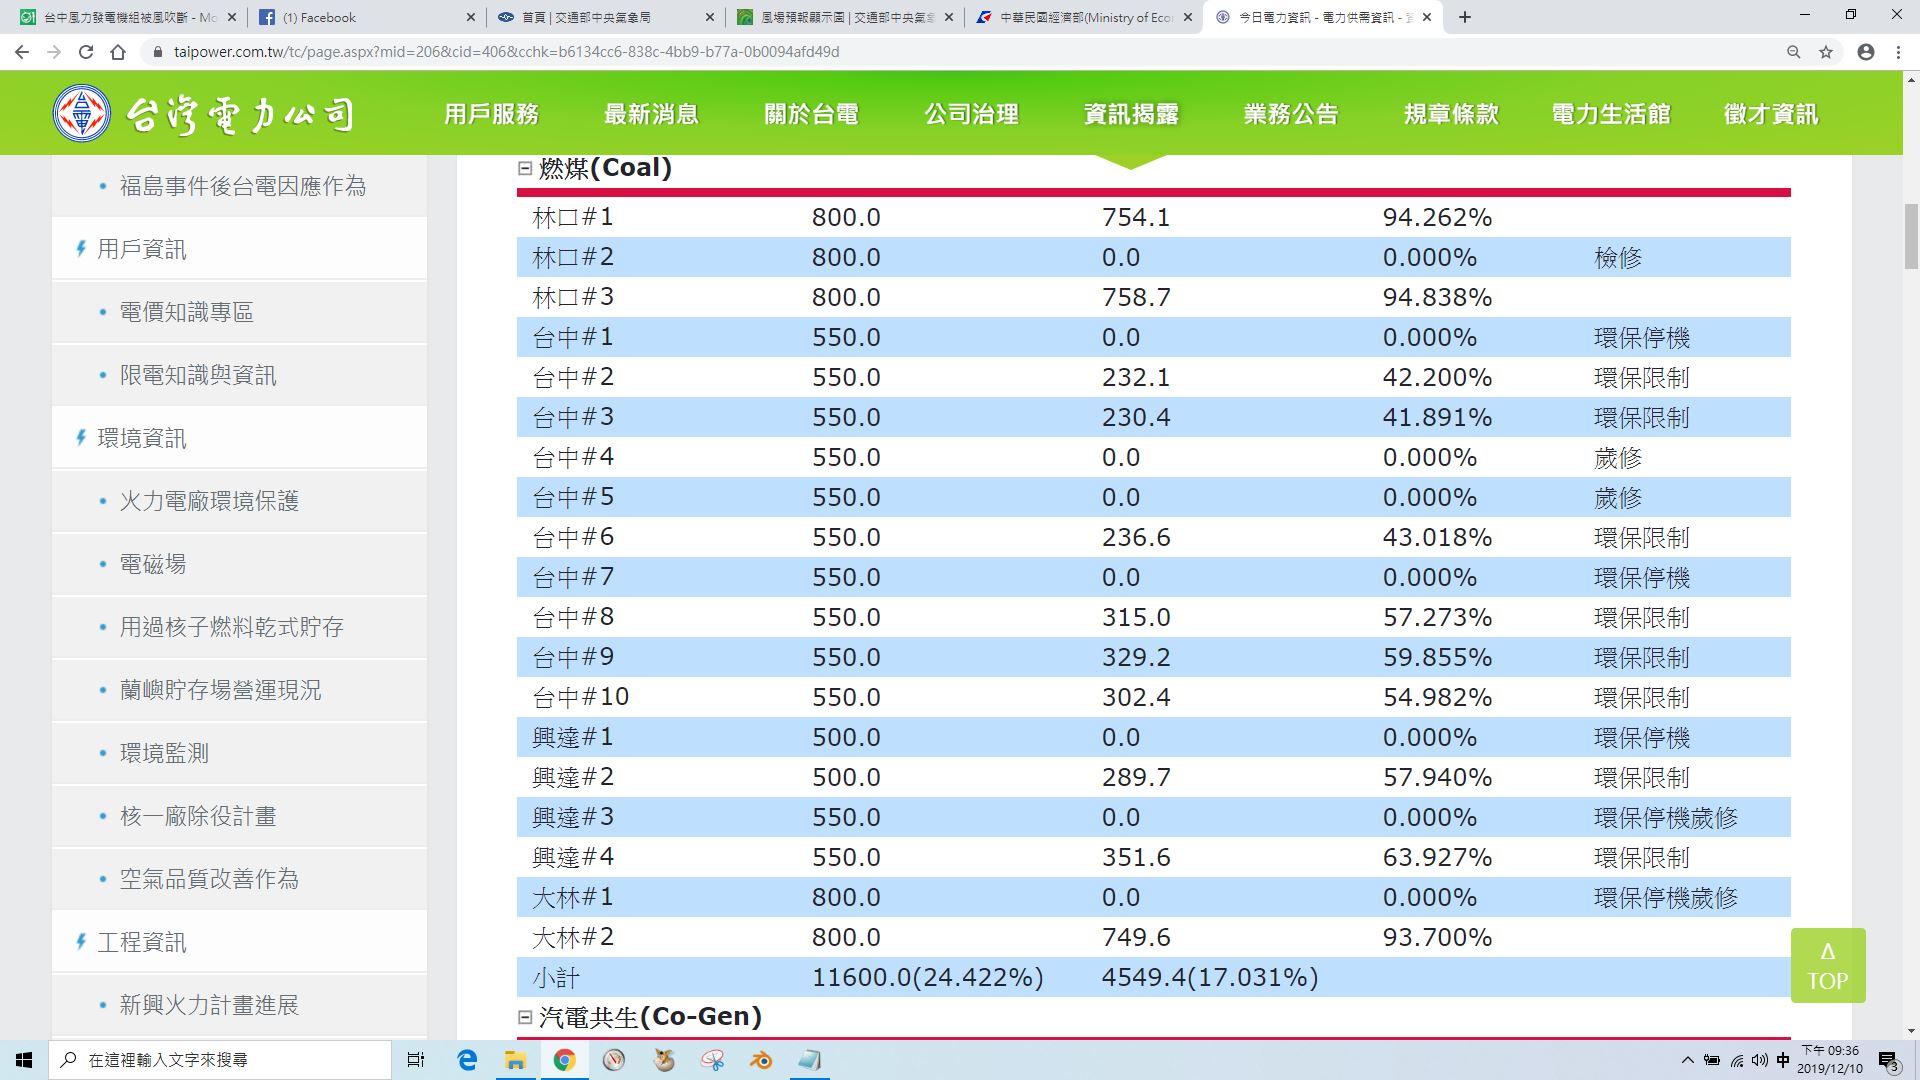Select subtotal 11600.0(24.422%) cell
The image size is (1920, 1080).
927,977
